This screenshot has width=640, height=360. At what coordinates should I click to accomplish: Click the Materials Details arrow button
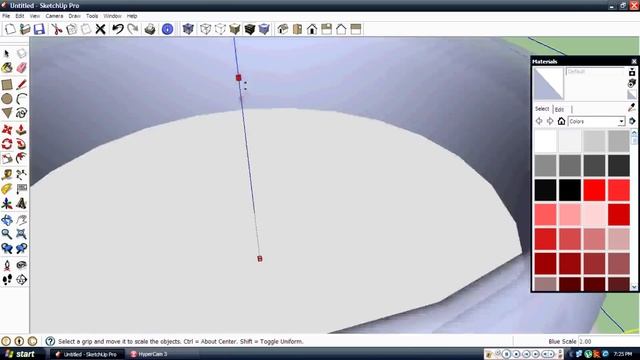[632, 121]
